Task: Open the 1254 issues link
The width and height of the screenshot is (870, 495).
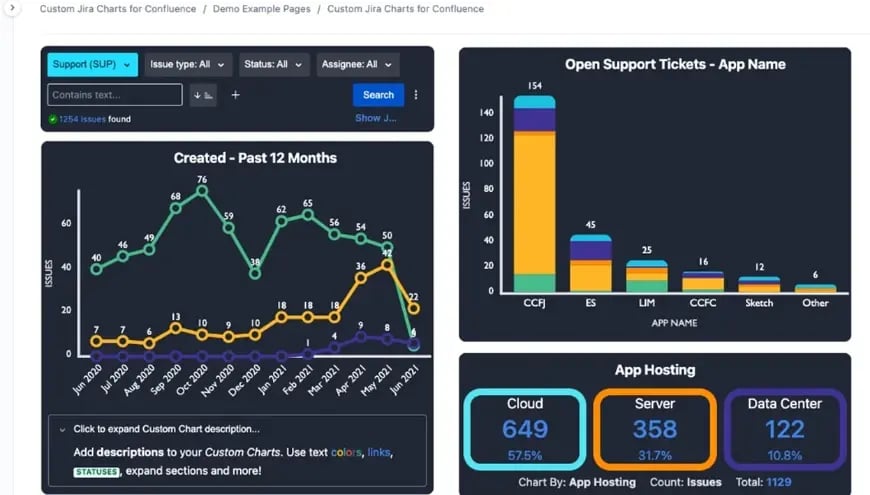Action: click(x=82, y=119)
